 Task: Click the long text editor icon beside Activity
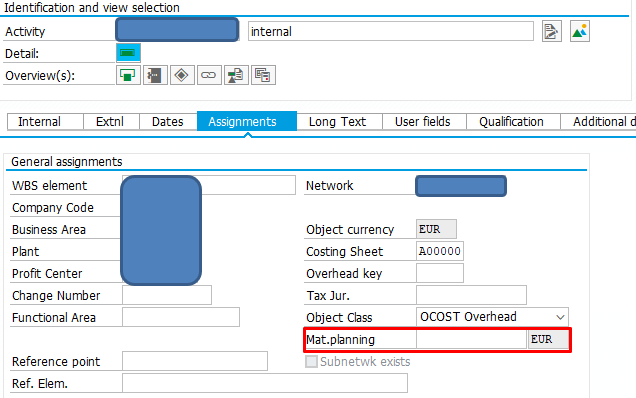click(x=552, y=31)
